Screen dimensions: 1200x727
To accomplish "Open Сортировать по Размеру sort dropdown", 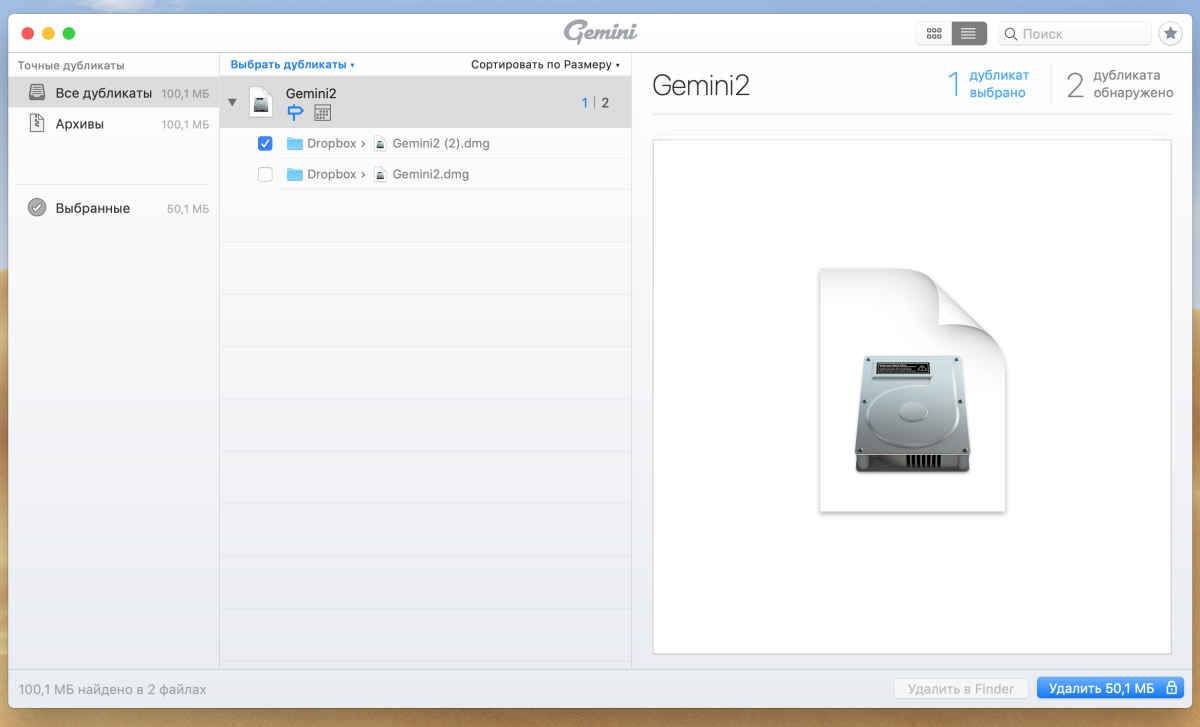I will click(545, 65).
